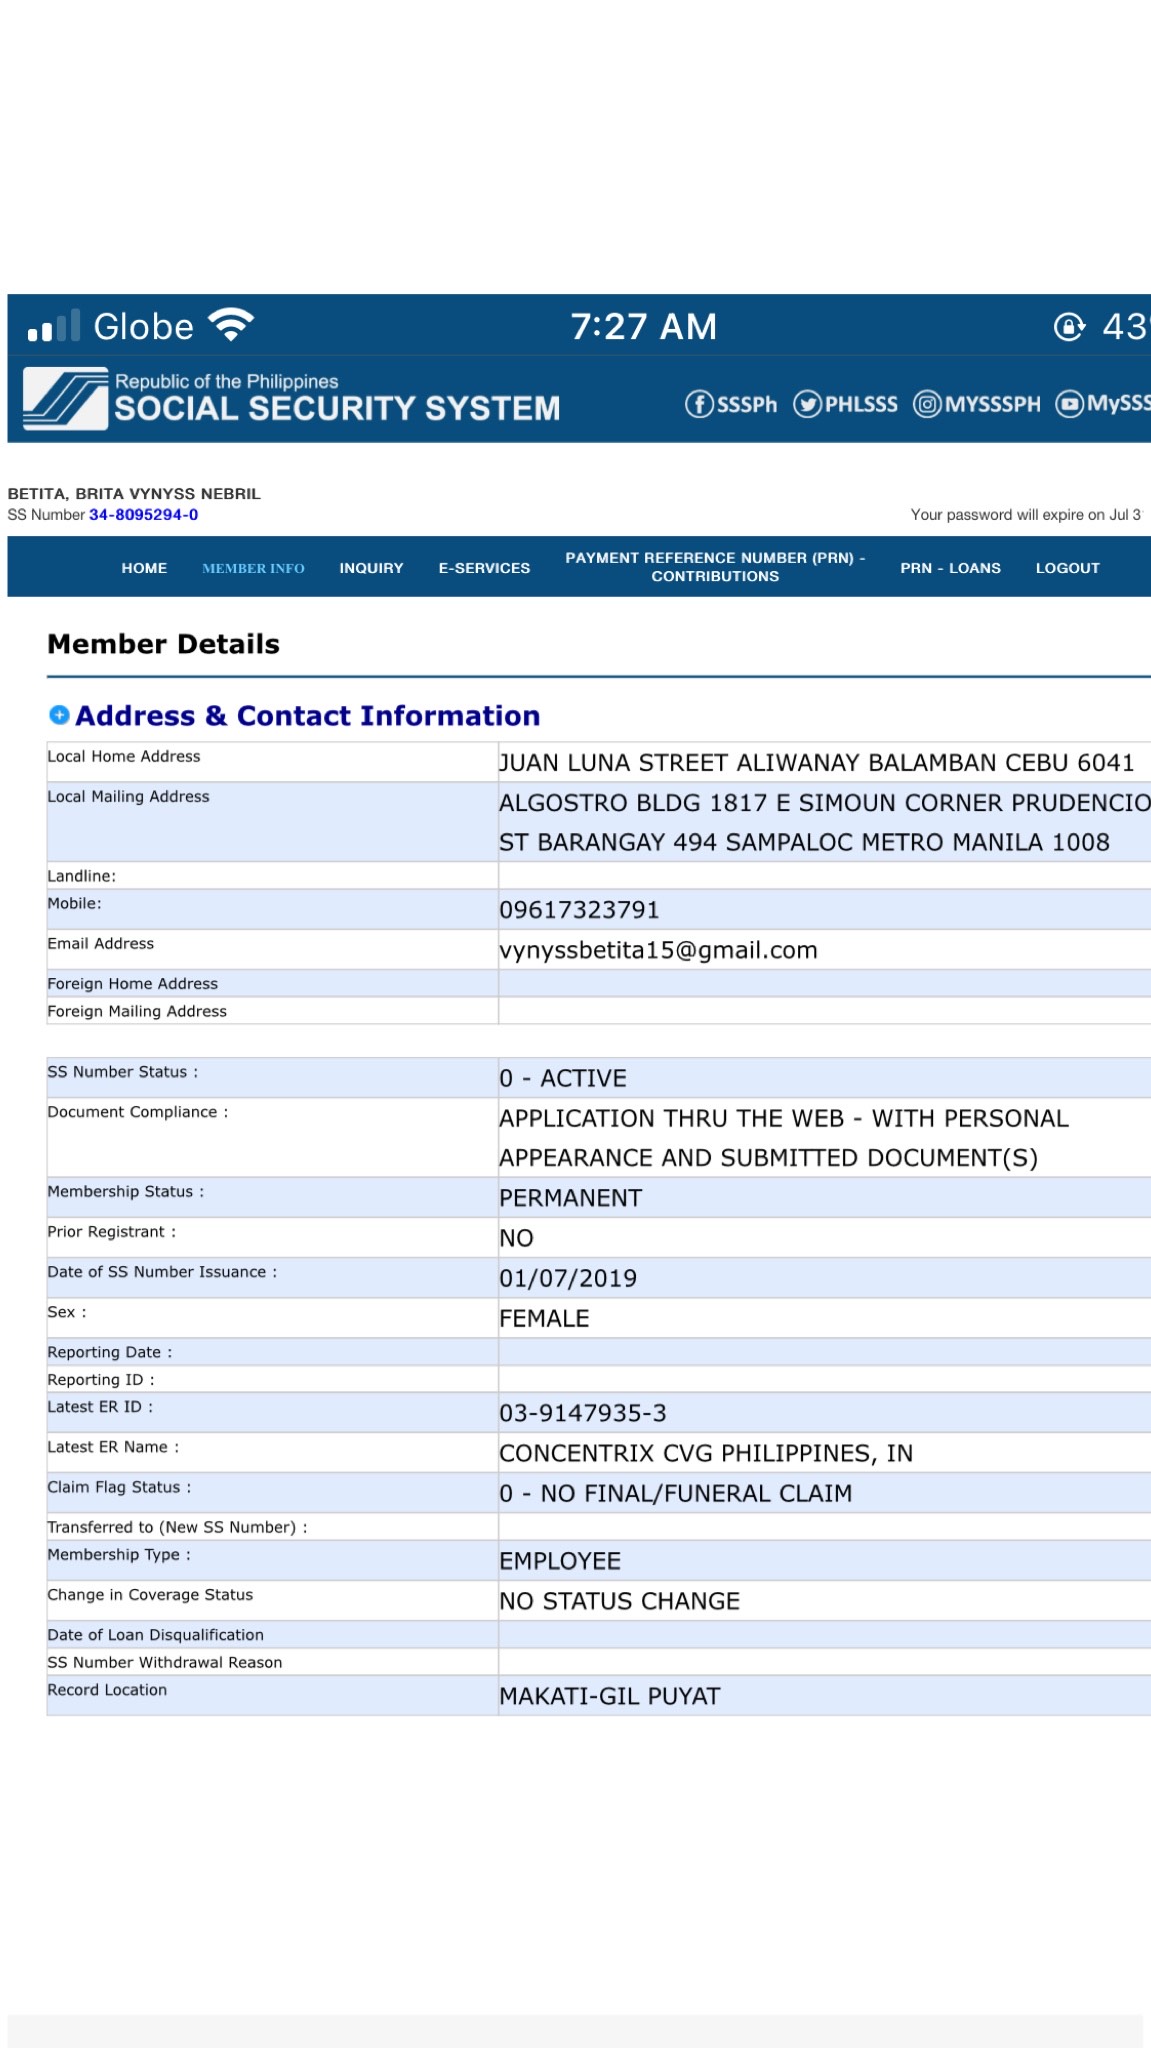This screenshot has width=1151, height=2048.
Task: Open the E-SERVICES menu
Action: tap(484, 568)
